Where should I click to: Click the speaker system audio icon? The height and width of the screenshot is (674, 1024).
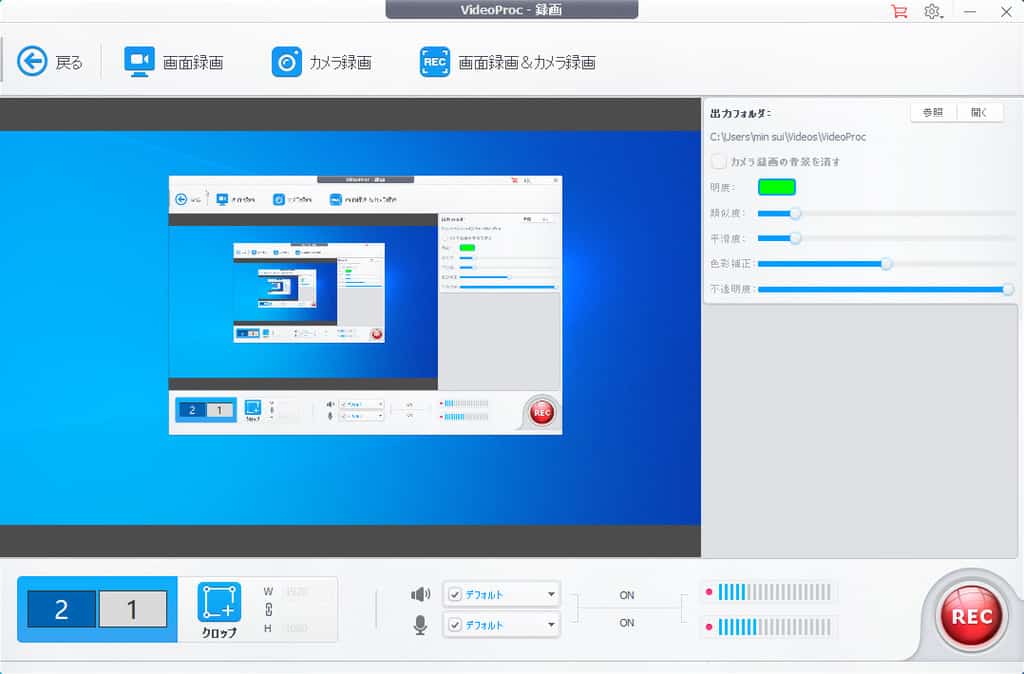[421, 594]
